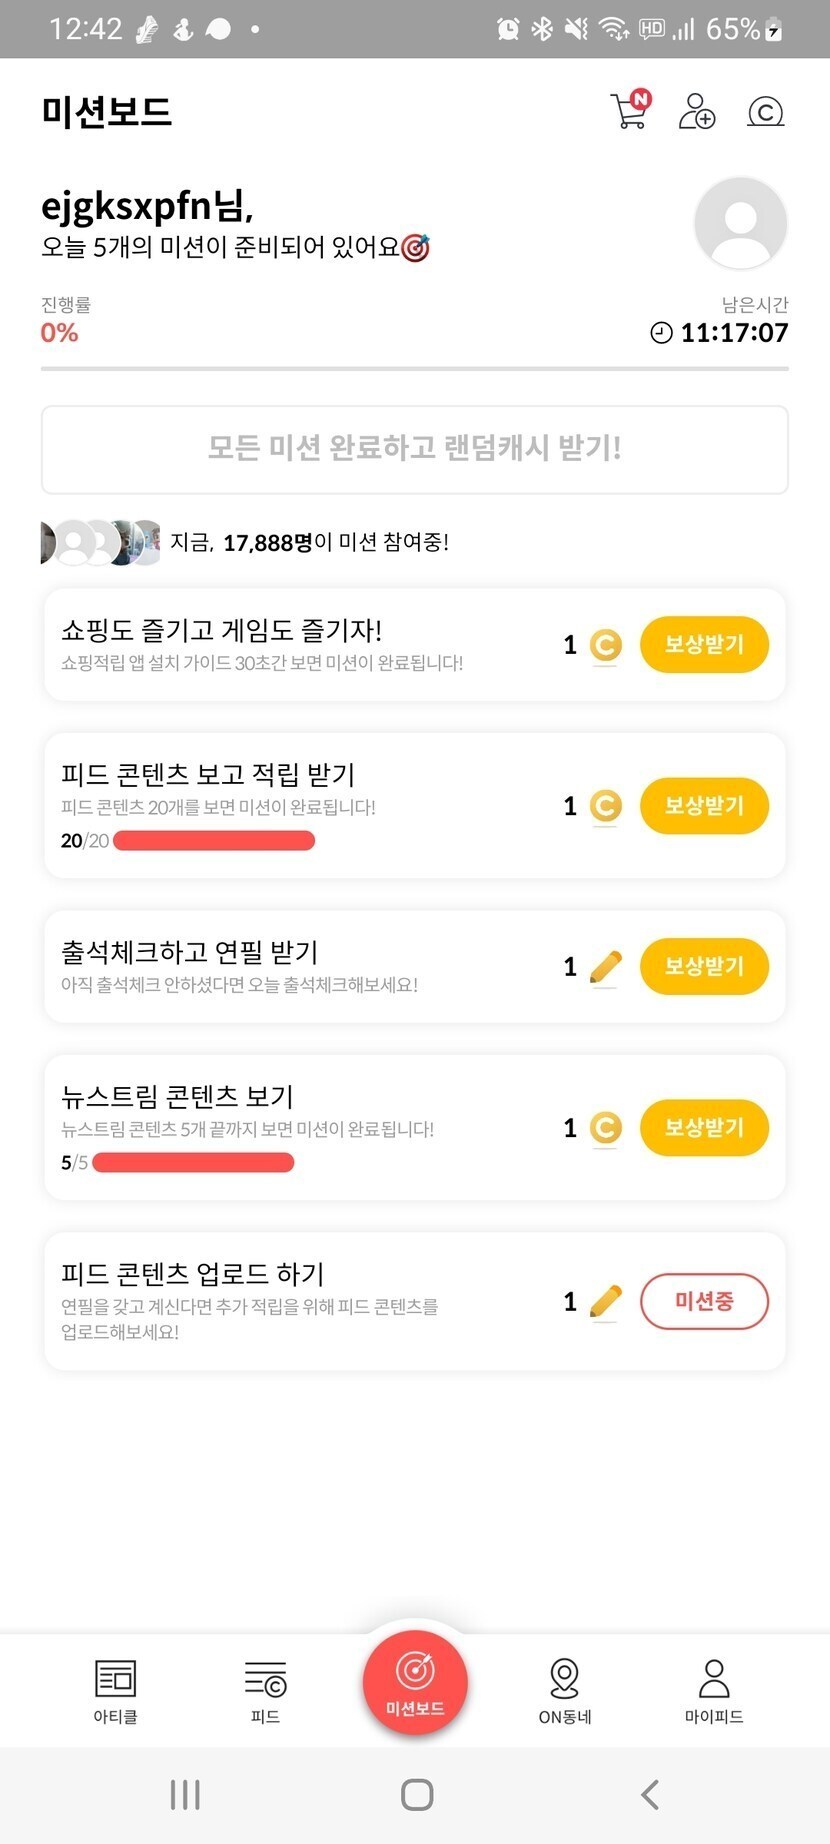Tap the 20/20 feed content progress bar
Image resolution: width=830 pixels, height=1844 pixels.
pos(214,841)
